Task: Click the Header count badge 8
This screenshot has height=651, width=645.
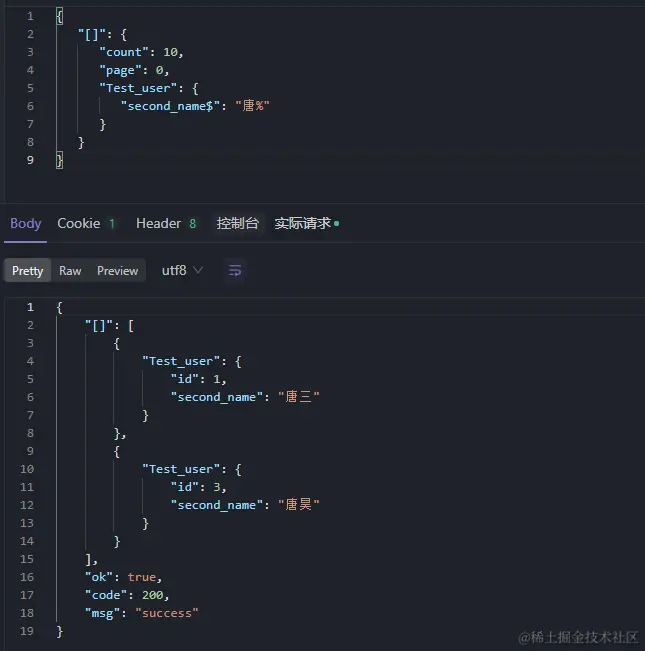Action: (x=193, y=224)
